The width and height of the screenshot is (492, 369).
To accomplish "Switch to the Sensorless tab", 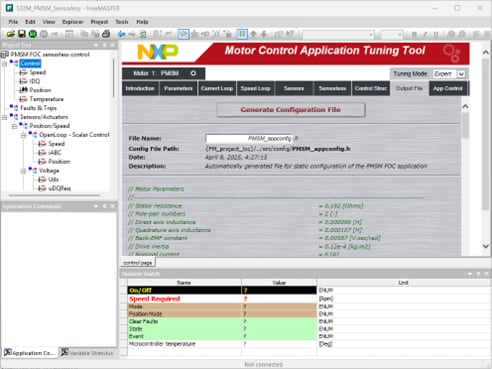I will (332, 88).
